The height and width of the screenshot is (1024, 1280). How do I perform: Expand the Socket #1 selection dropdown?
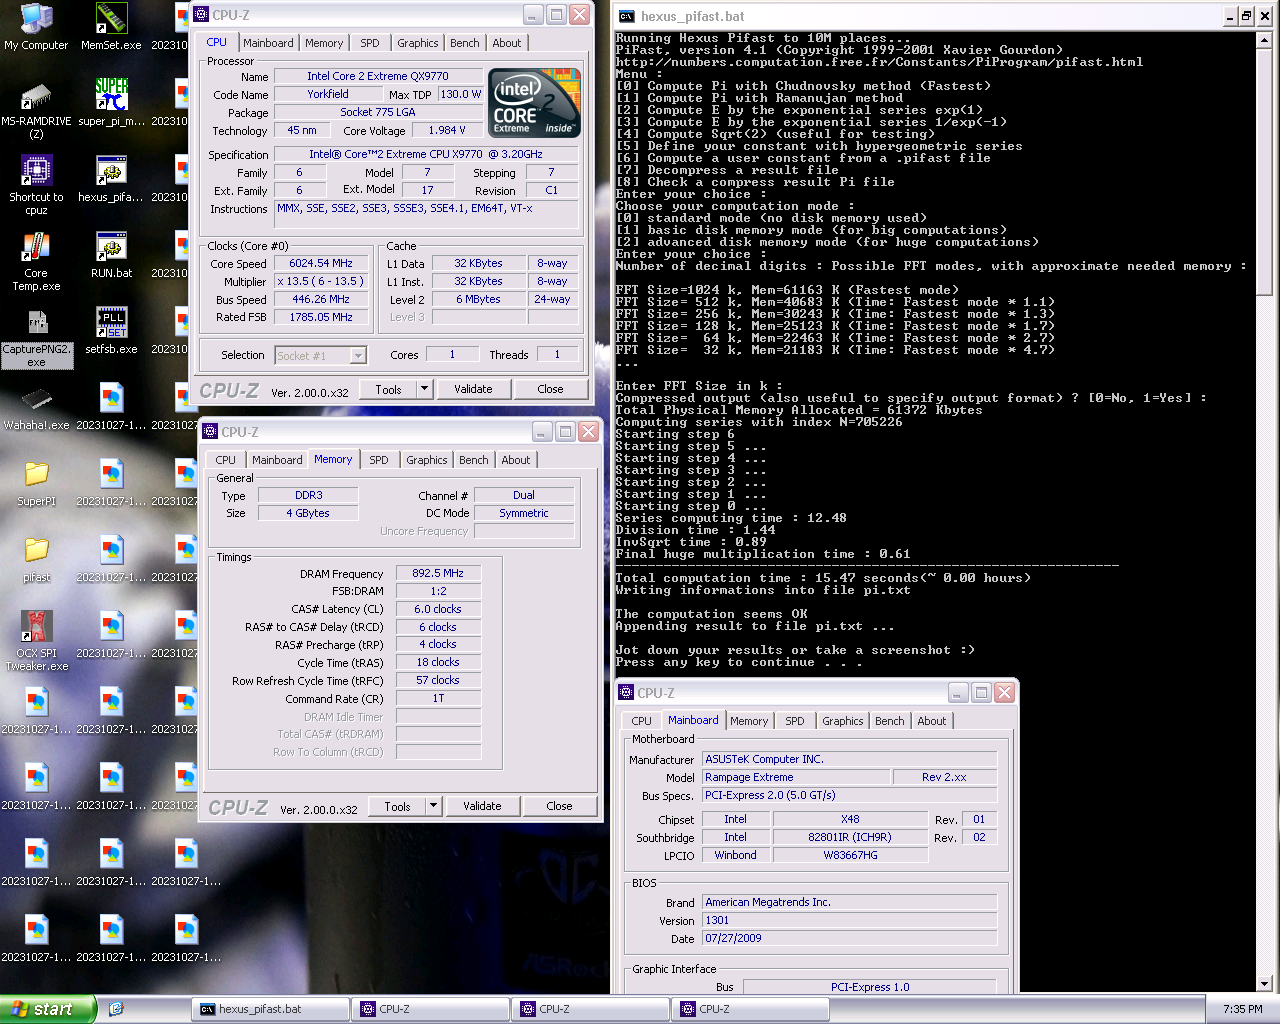point(358,355)
